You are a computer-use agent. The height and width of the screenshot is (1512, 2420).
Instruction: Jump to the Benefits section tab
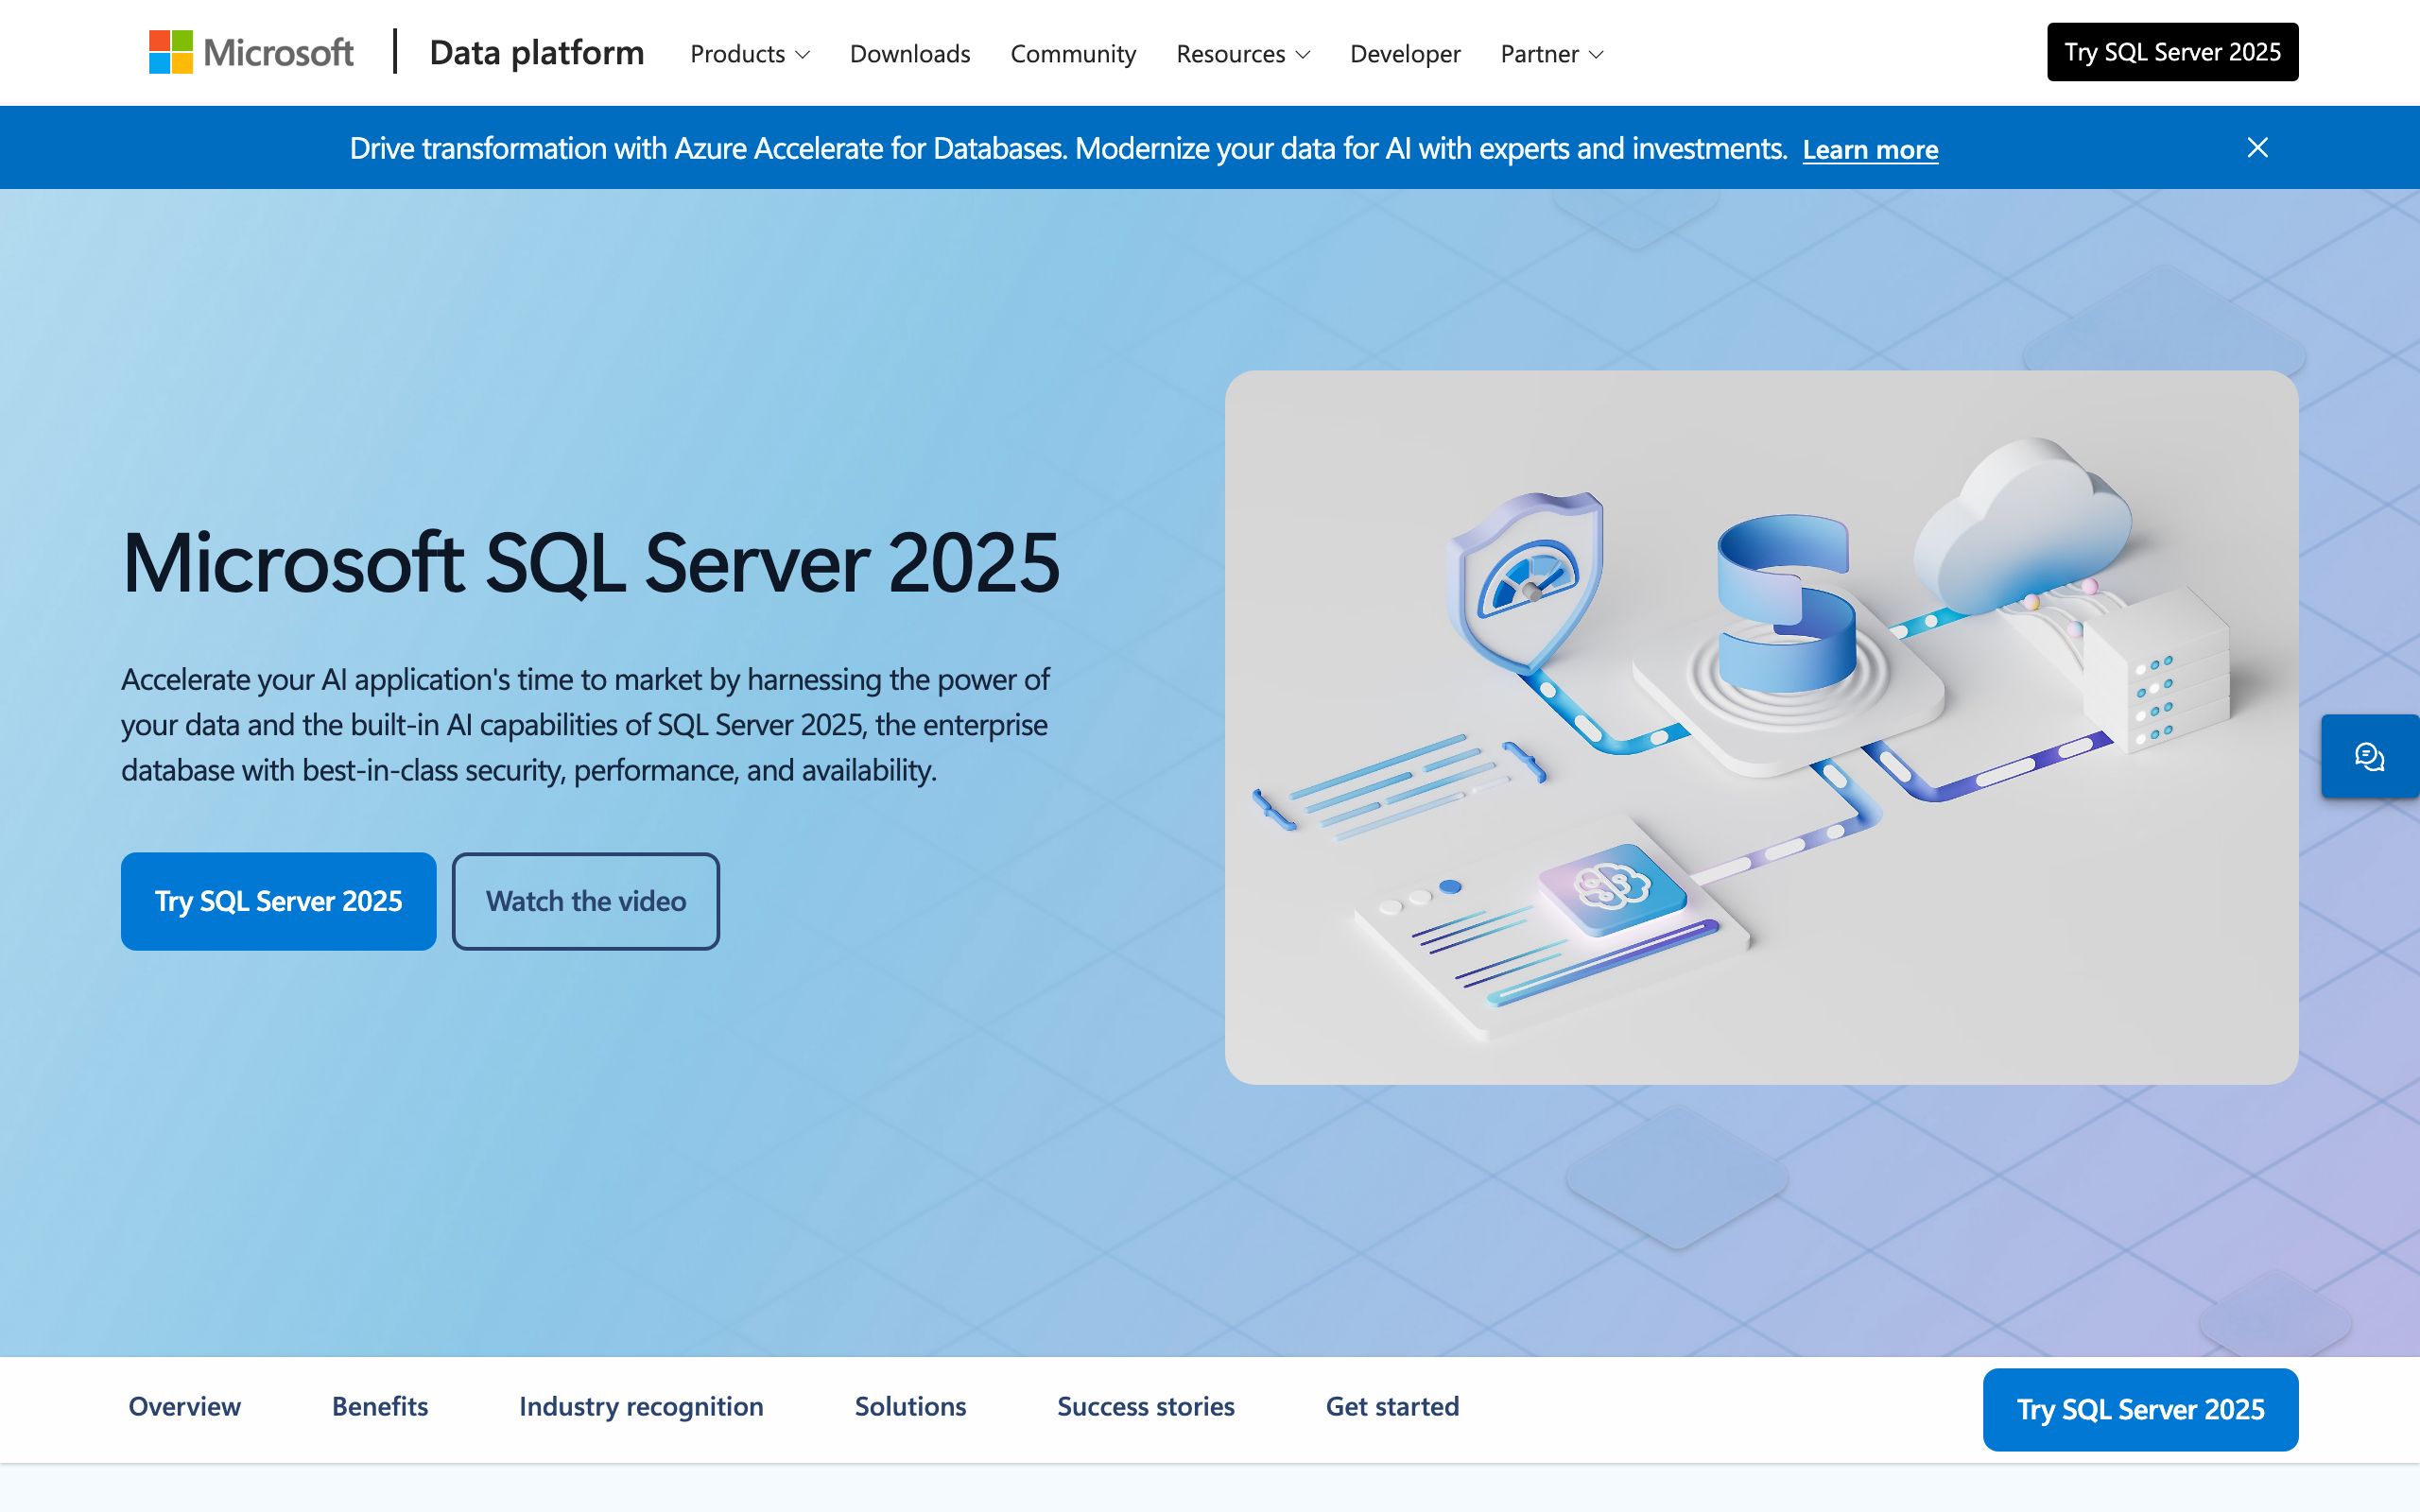tap(380, 1406)
